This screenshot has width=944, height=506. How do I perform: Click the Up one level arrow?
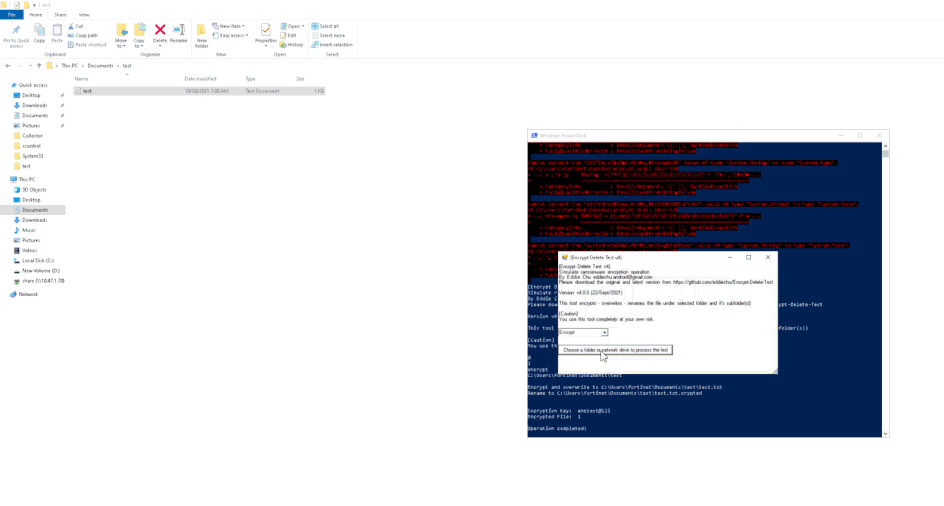point(39,66)
